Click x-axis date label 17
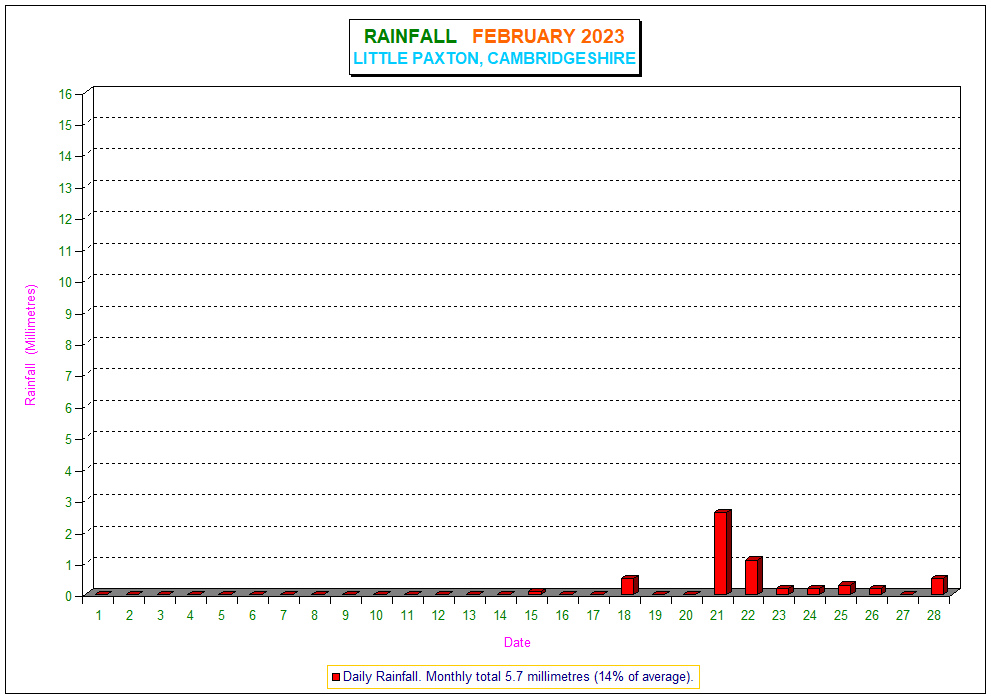 pos(593,616)
